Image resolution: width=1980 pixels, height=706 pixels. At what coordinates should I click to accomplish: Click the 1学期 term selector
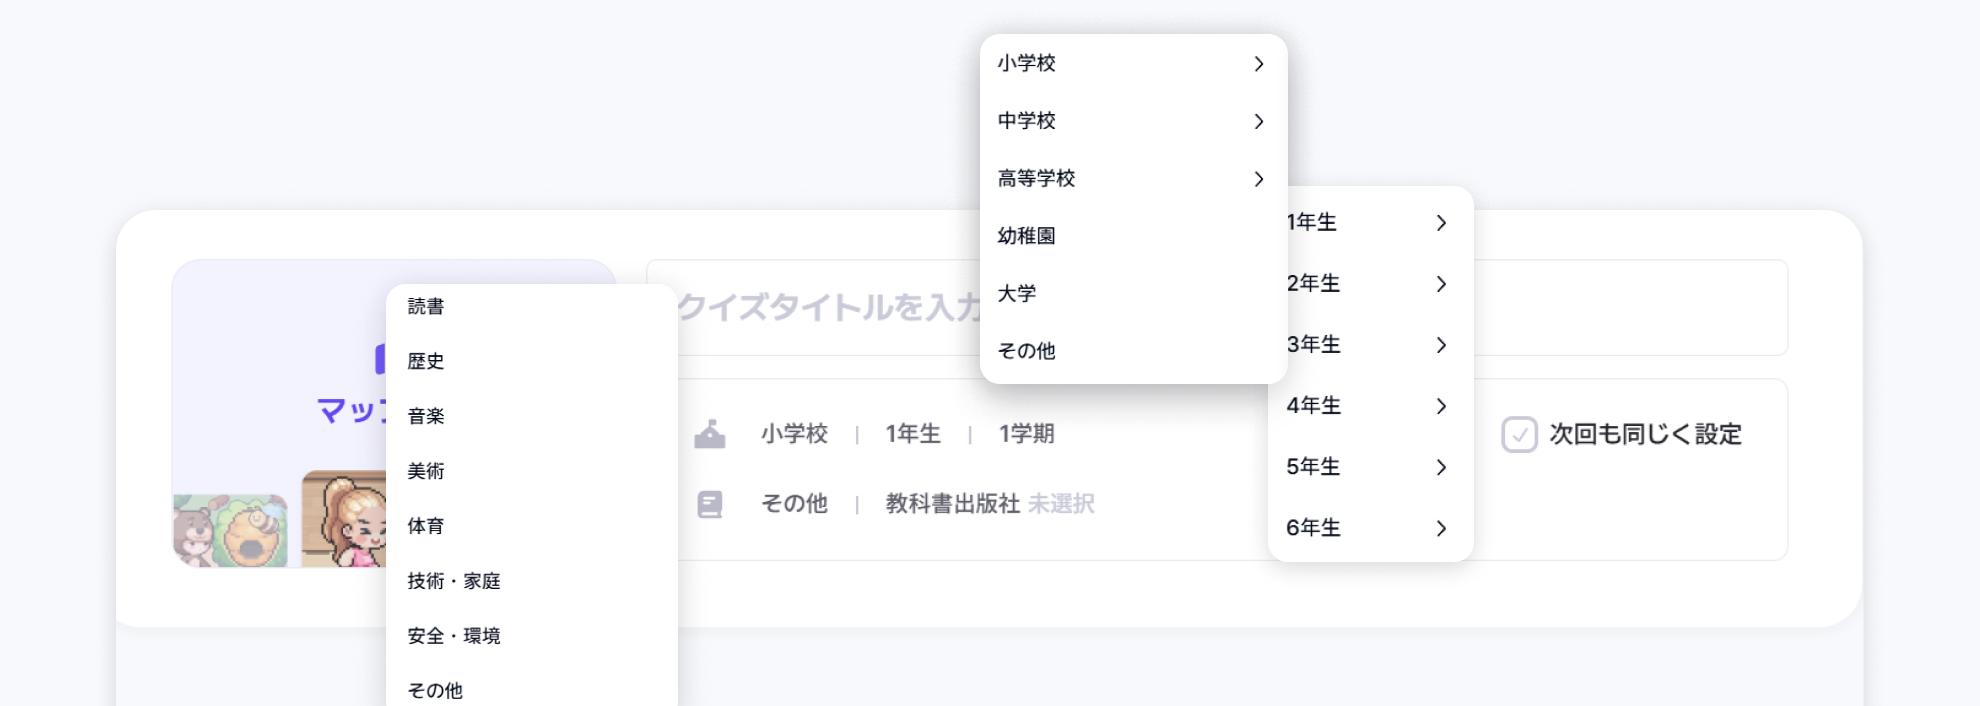click(x=1026, y=434)
